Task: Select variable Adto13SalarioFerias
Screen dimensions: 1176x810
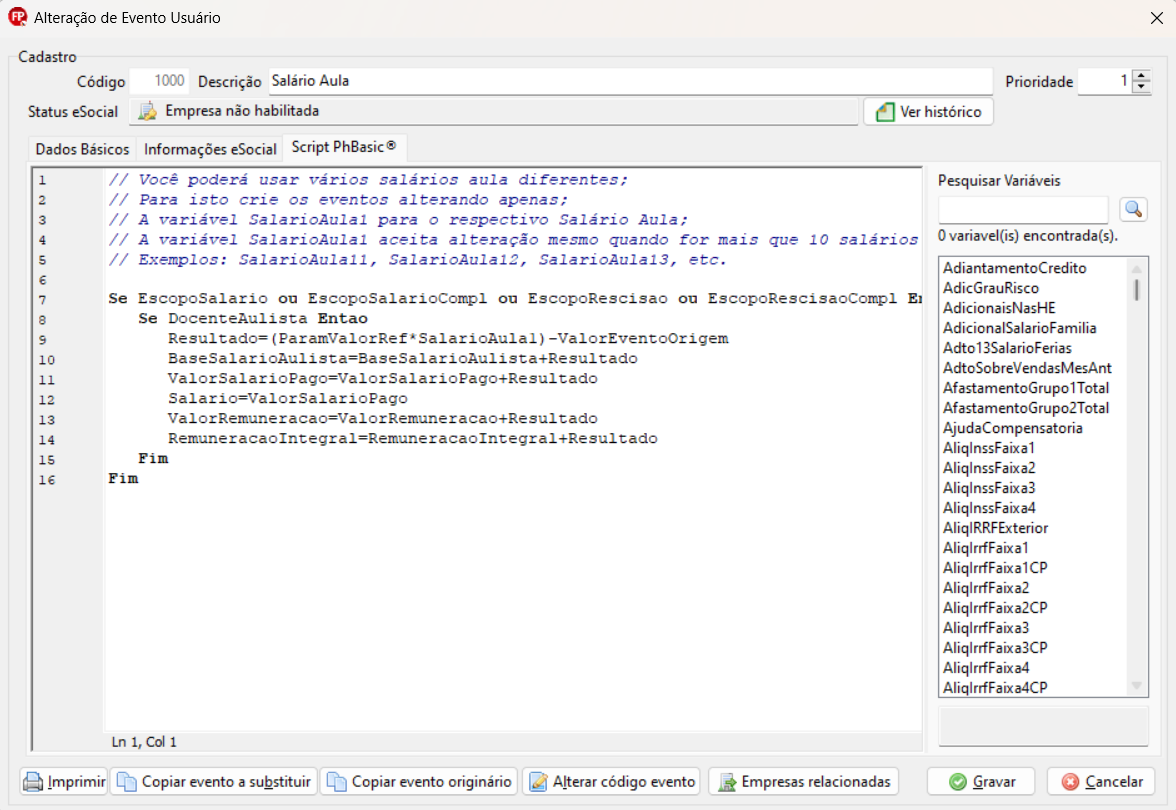Action: (1007, 348)
